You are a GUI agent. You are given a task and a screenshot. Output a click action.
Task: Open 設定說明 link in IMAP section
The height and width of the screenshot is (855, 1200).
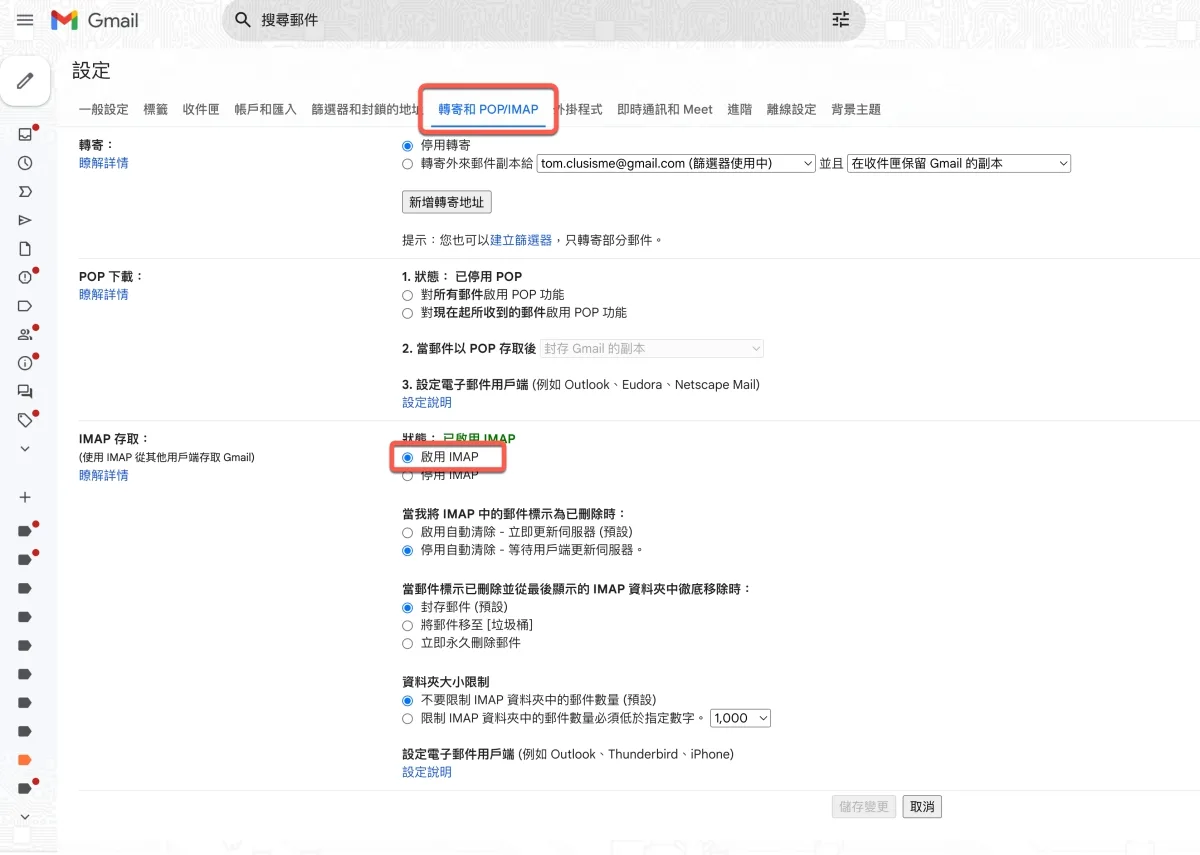point(427,773)
